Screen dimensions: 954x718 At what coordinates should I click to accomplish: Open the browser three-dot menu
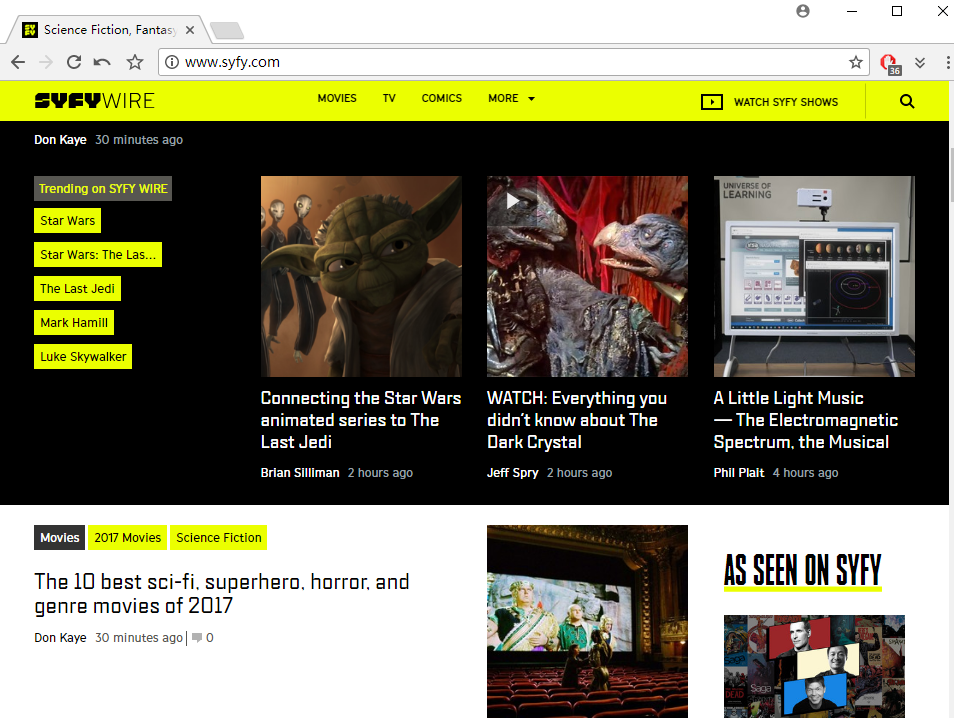point(947,62)
